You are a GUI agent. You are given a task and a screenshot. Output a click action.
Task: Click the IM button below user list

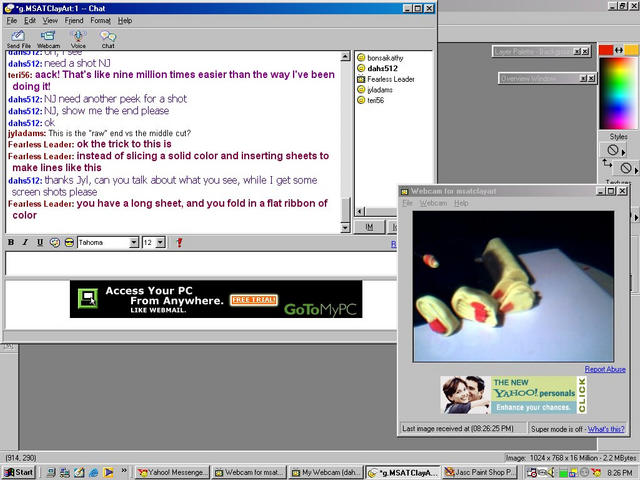pos(369,227)
